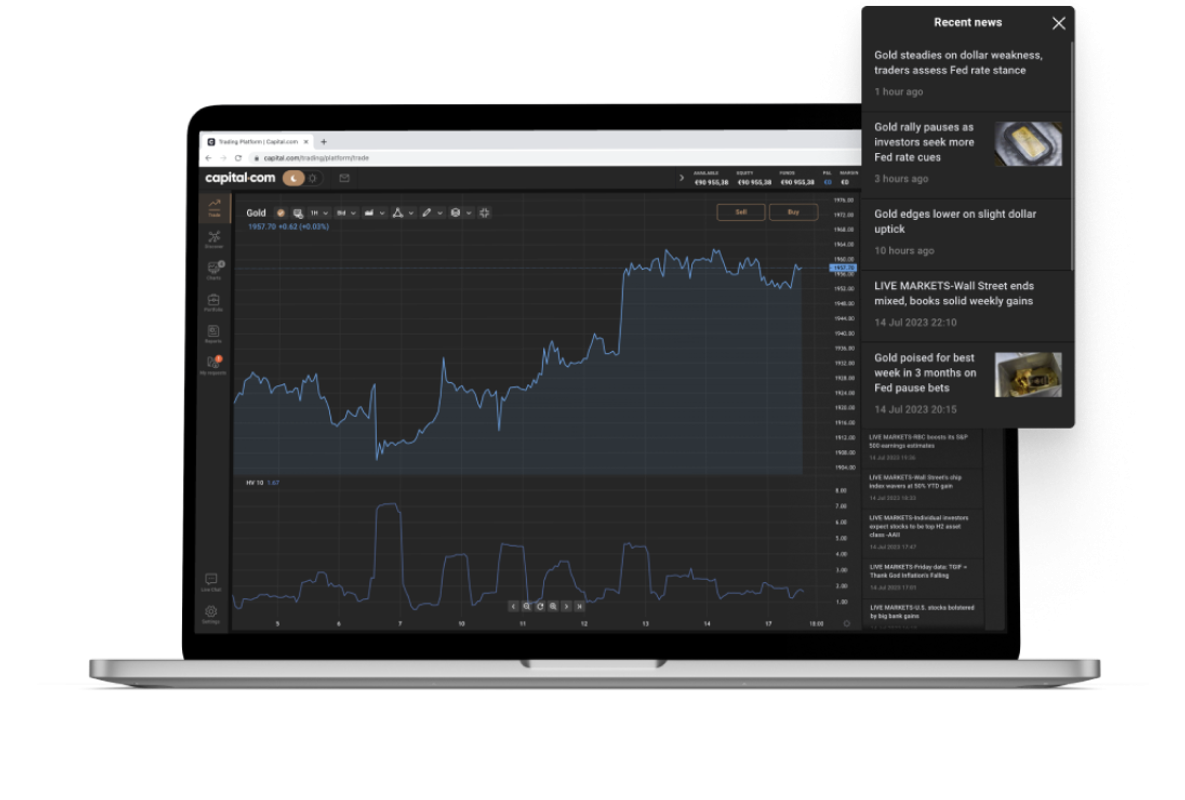This screenshot has height=800, width=1185.
Task: Reset chart view with the refresh icon
Action: pyautogui.click(x=540, y=606)
